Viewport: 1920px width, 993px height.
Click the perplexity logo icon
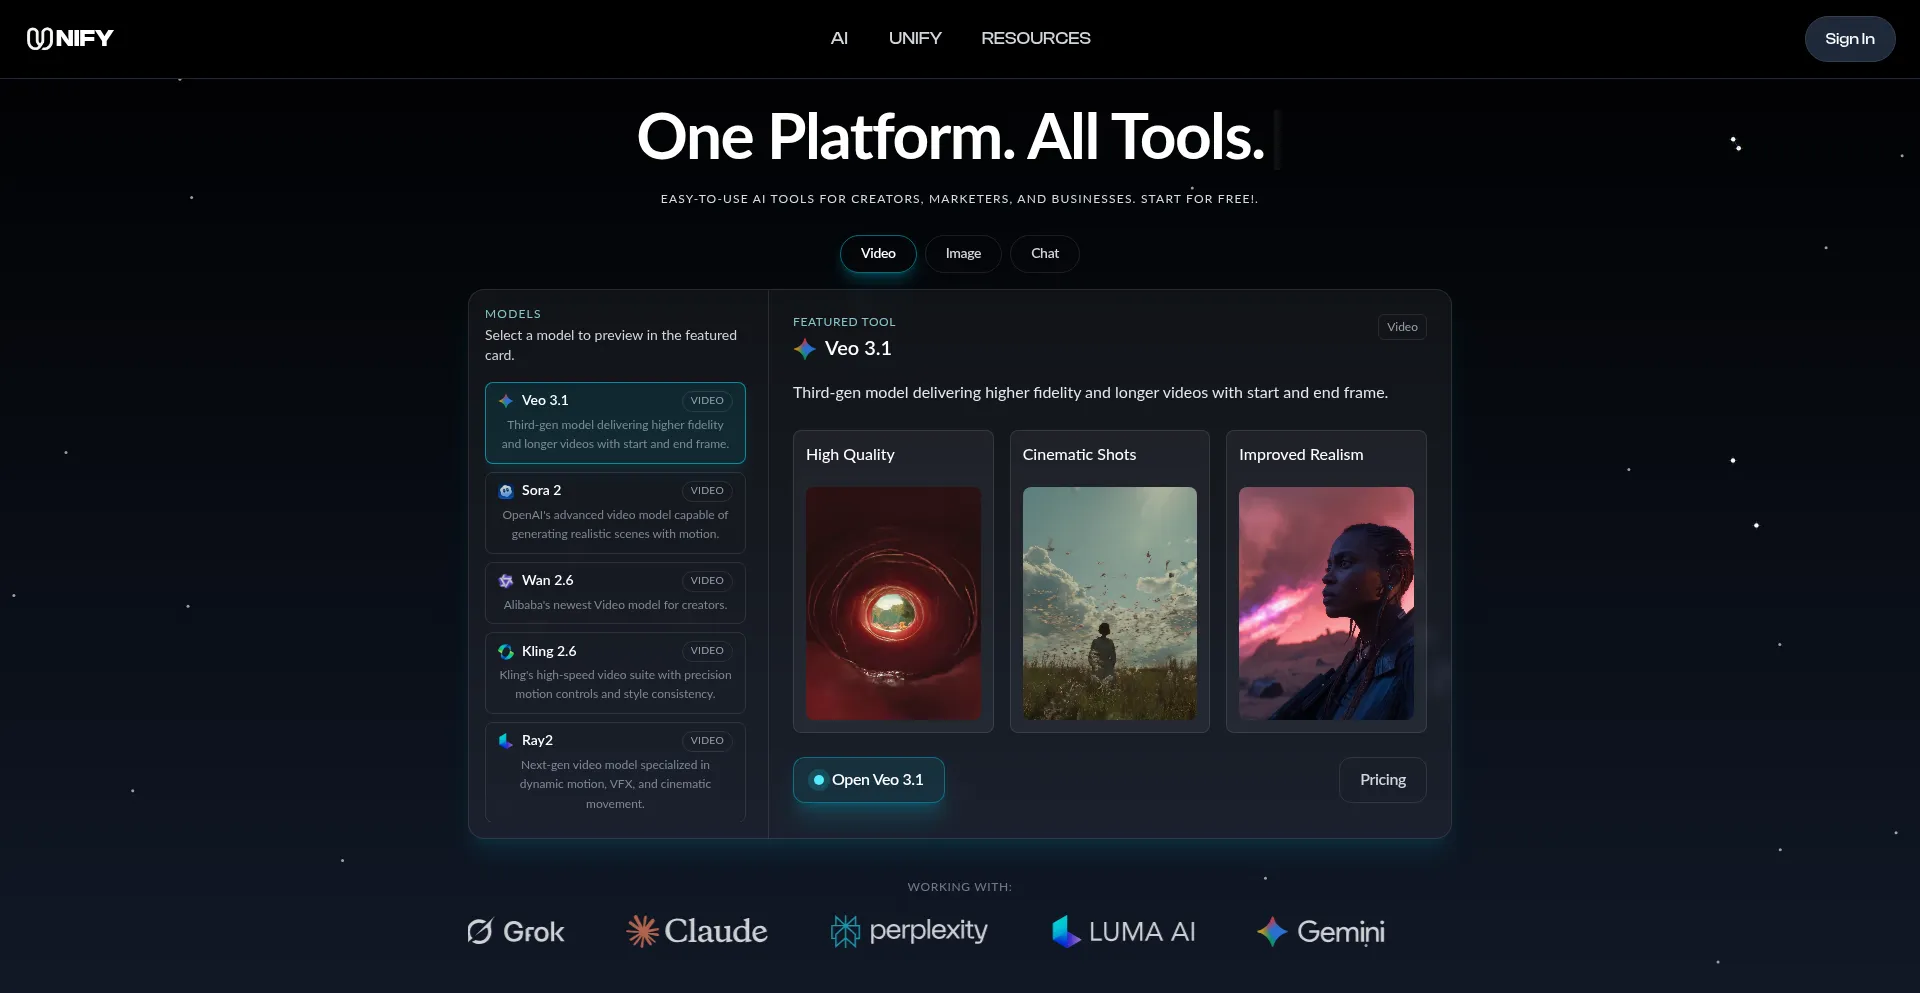tap(845, 931)
